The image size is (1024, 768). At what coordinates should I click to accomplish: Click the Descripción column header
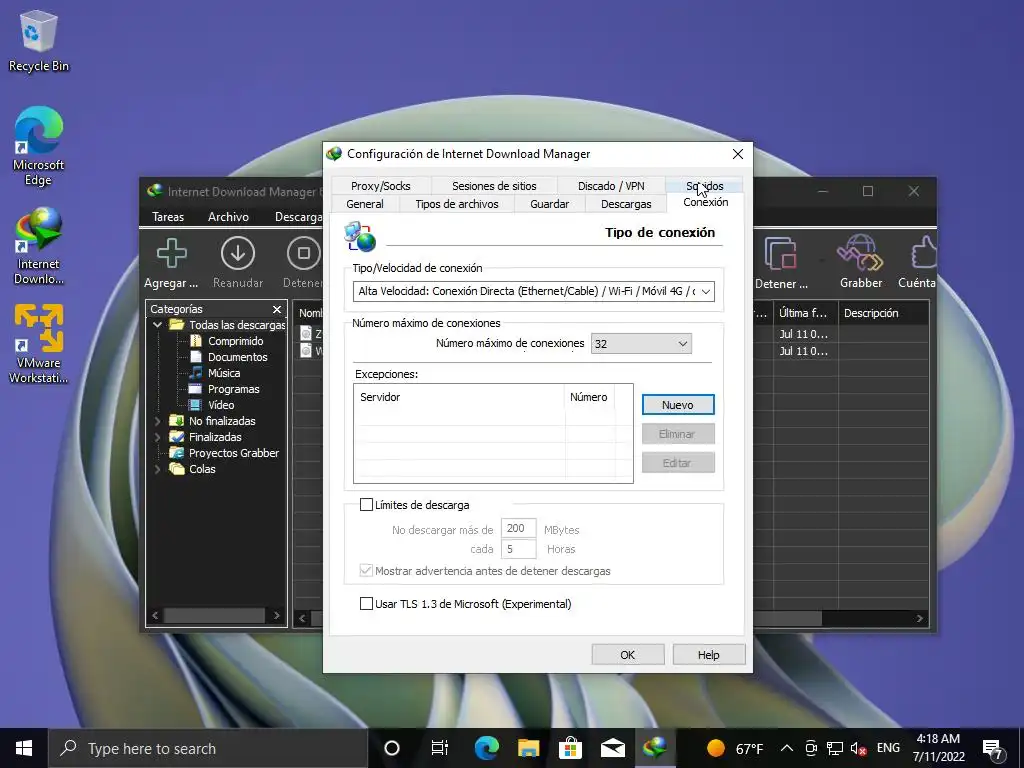(x=883, y=313)
